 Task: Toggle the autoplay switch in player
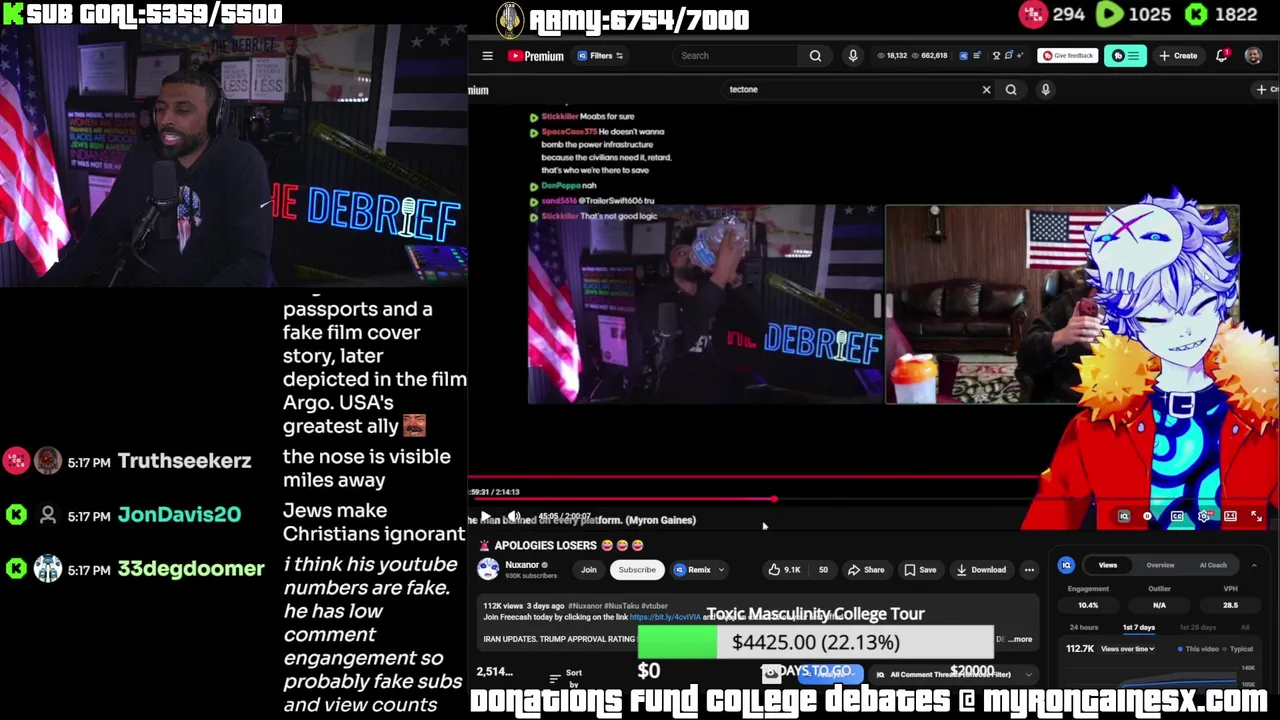(1148, 517)
